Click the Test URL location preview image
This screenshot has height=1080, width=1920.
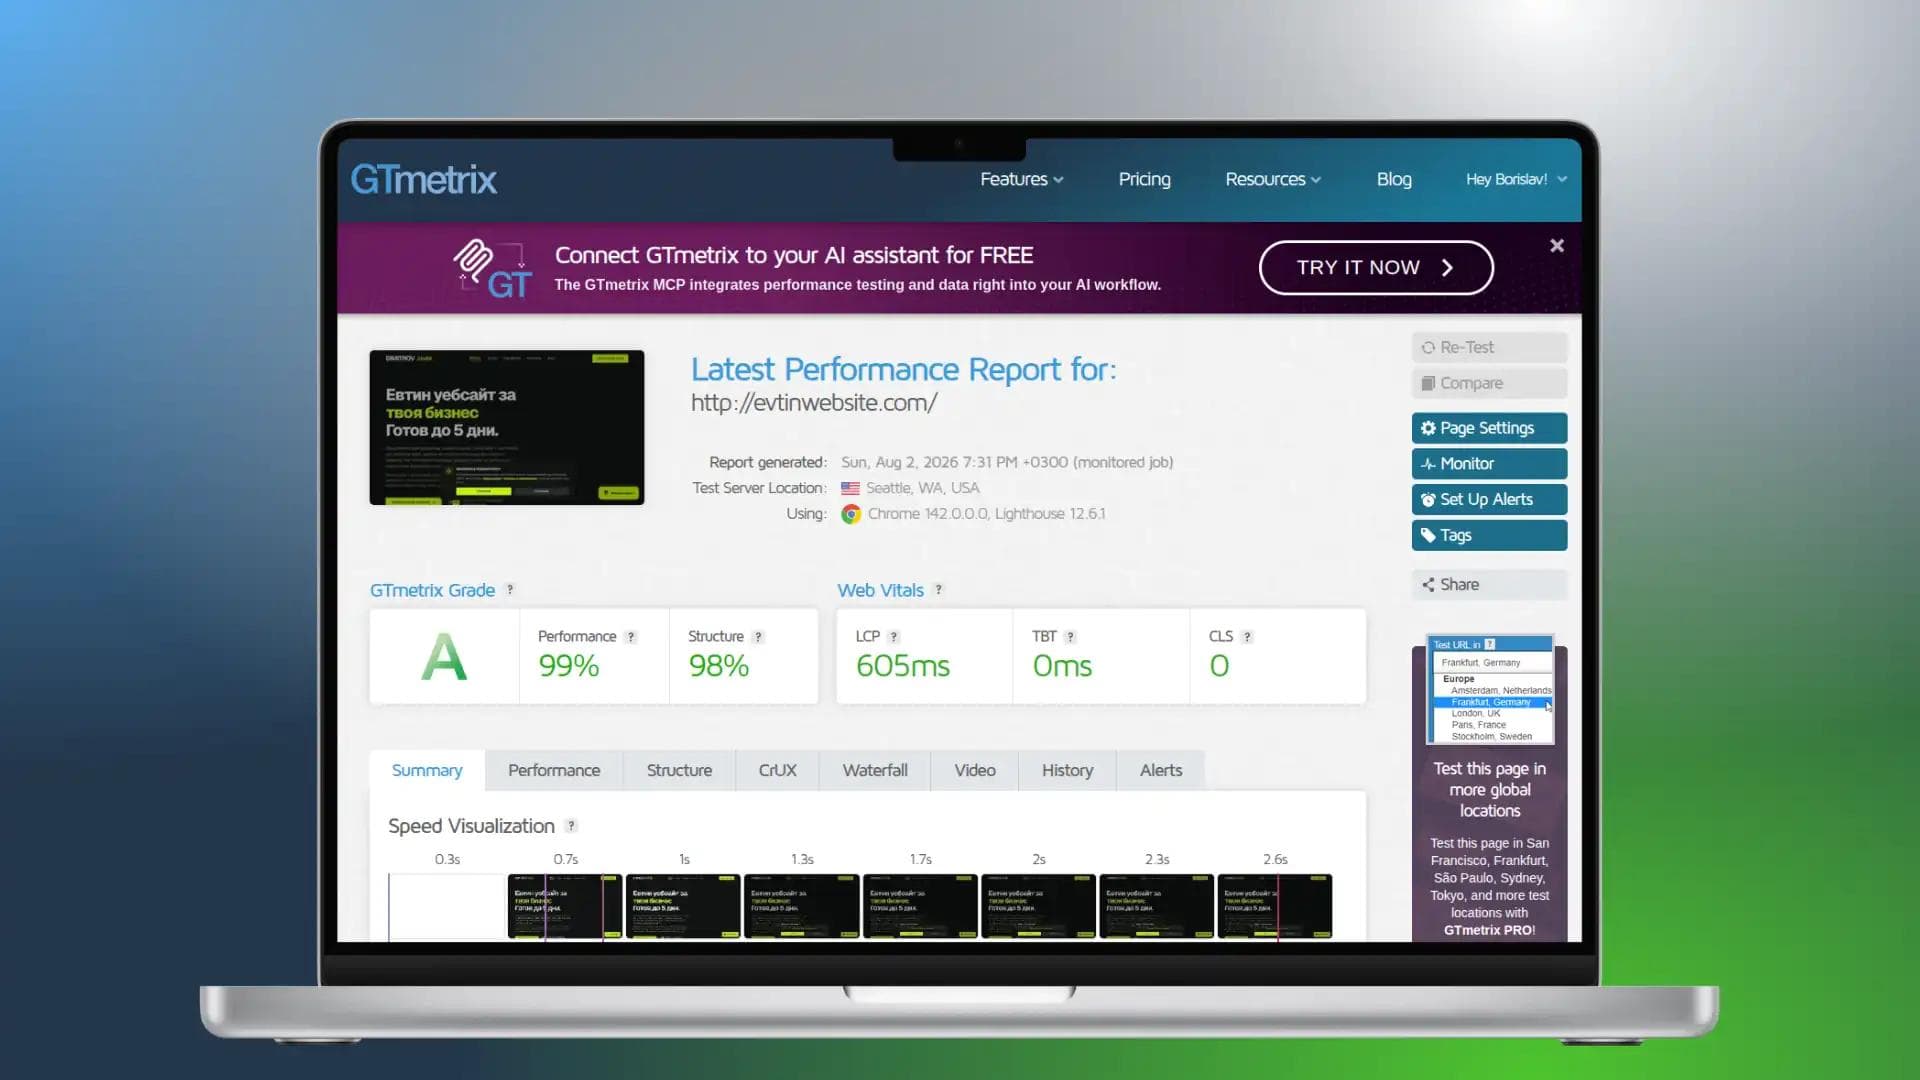[x=1490, y=690]
